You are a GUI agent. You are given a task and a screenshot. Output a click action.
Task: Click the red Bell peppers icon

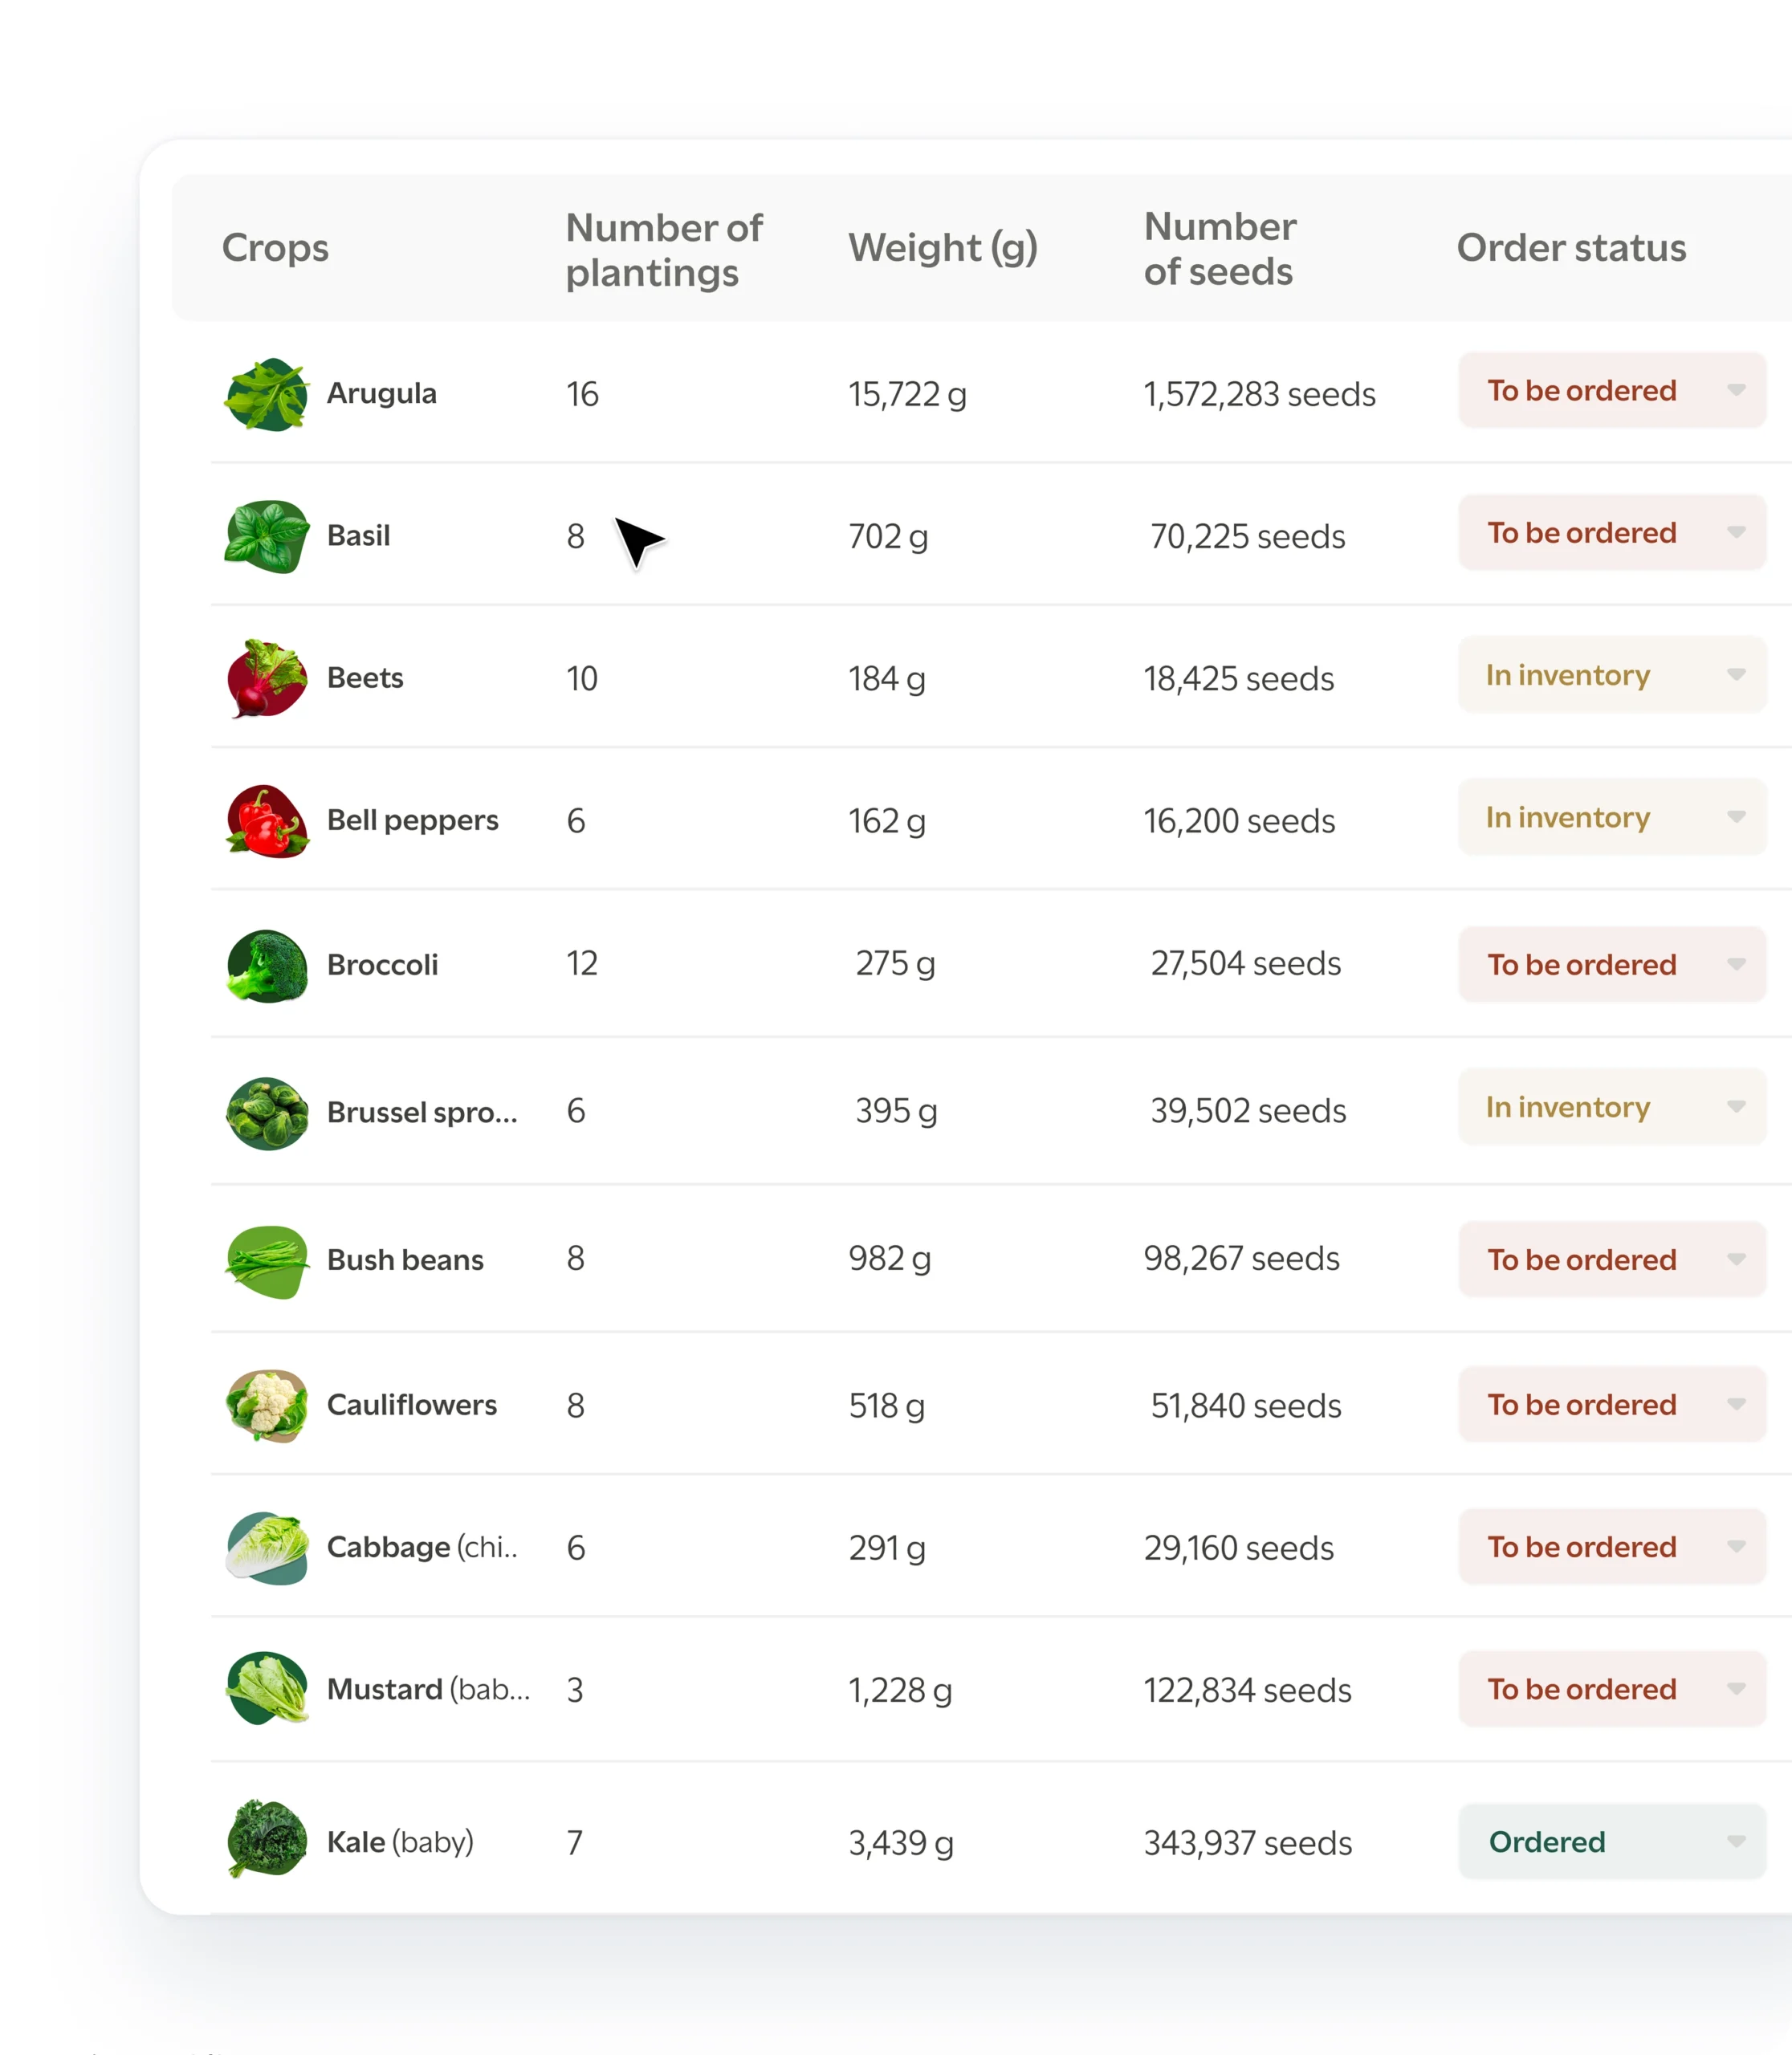coord(266,821)
